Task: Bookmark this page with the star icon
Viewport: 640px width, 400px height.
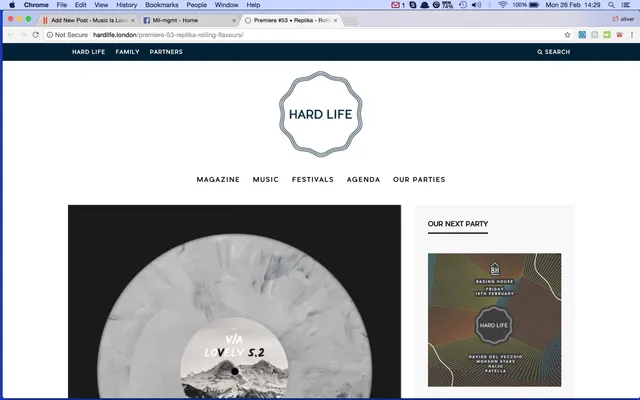Action: coord(567,35)
